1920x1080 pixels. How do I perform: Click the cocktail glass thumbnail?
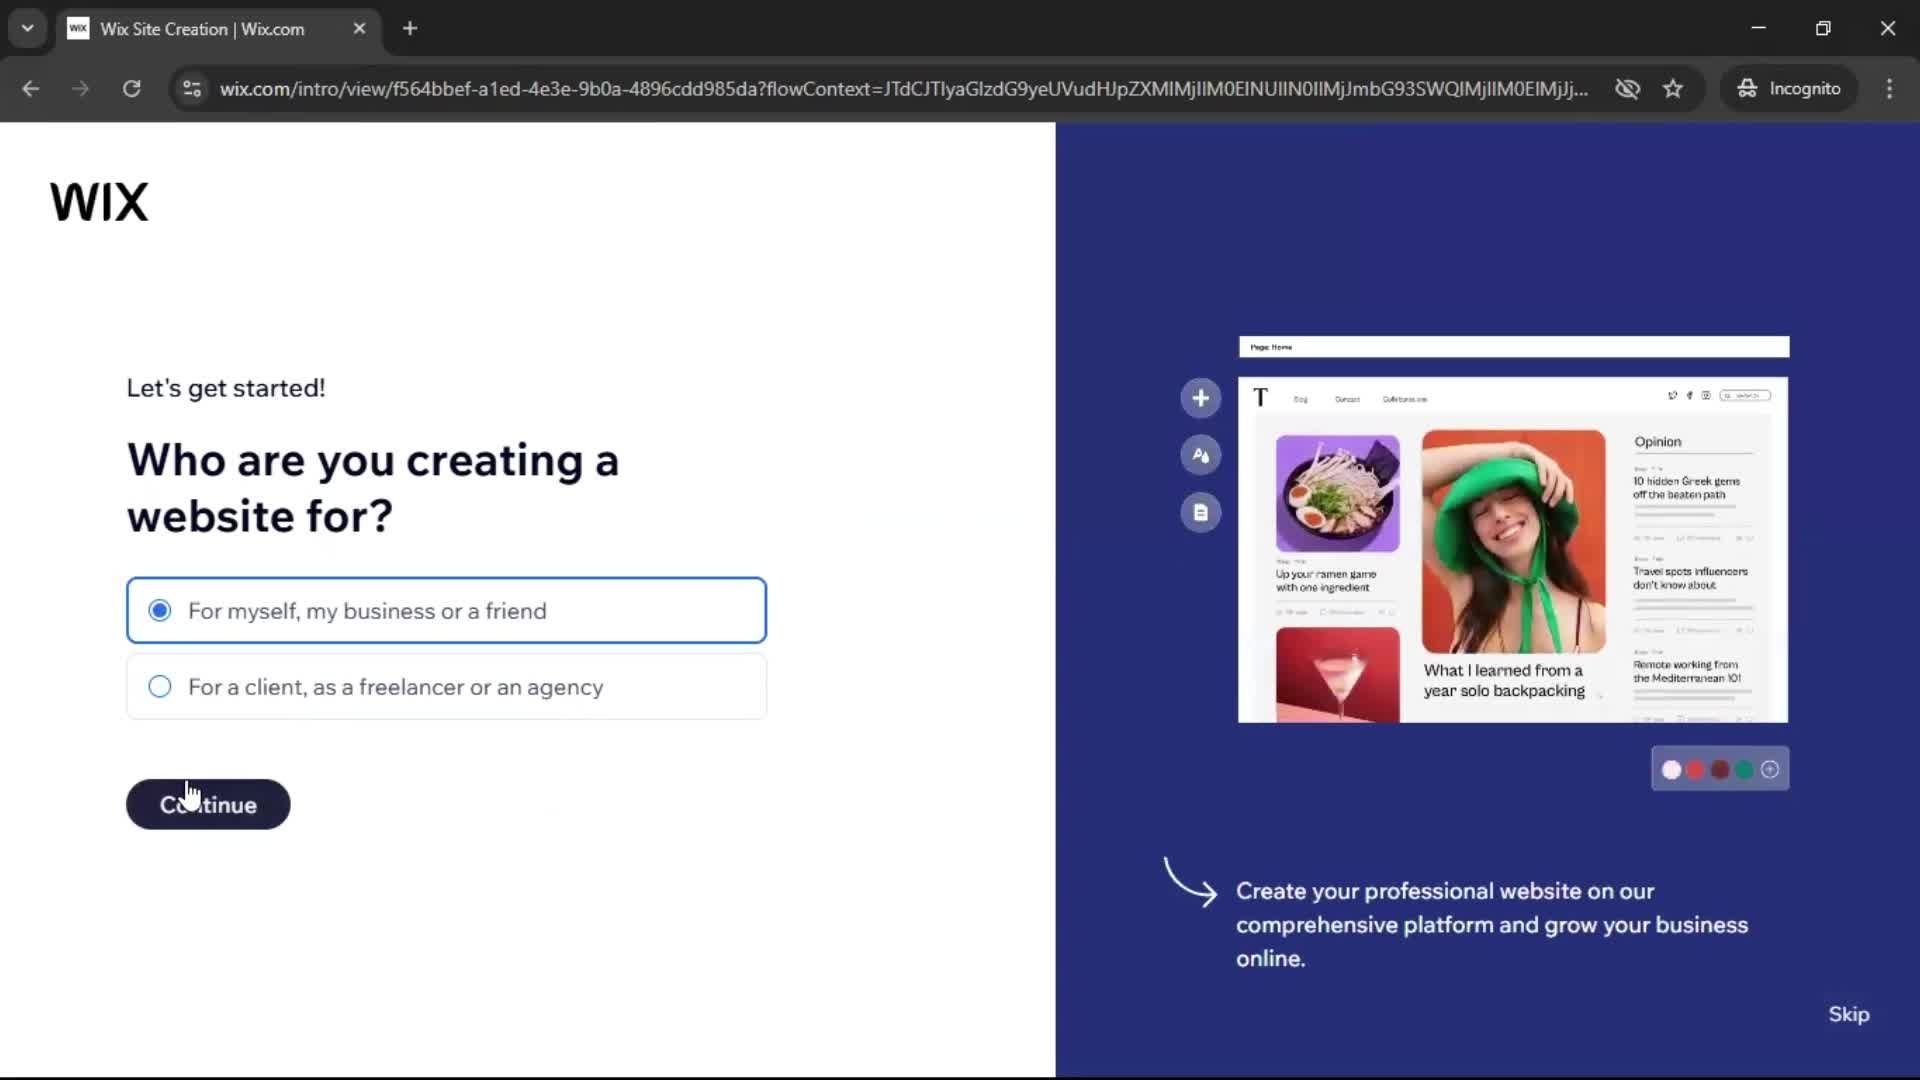(x=1337, y=674)
